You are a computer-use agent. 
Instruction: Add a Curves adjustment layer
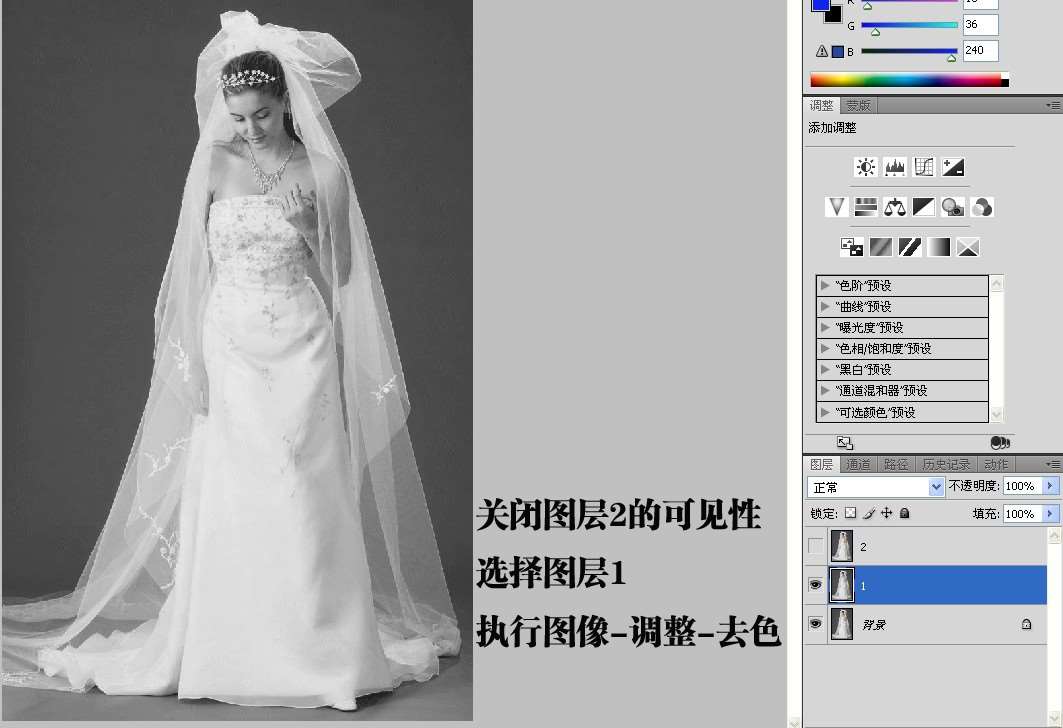tap(923, 167)
